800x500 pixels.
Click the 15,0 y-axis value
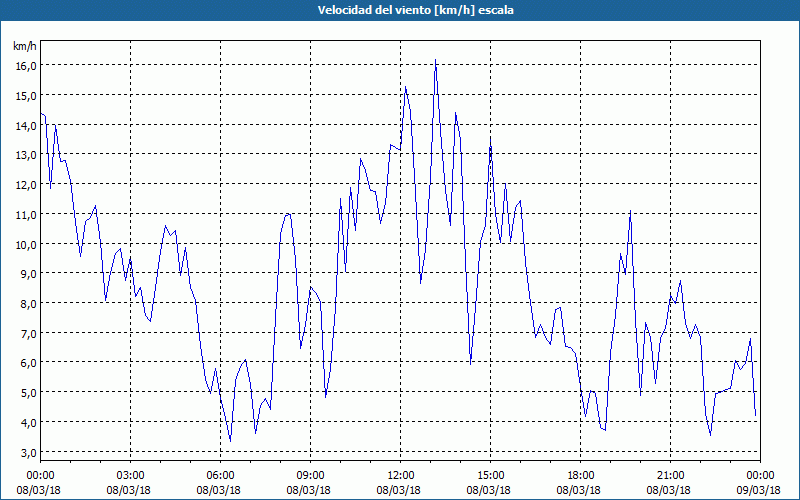25,96
